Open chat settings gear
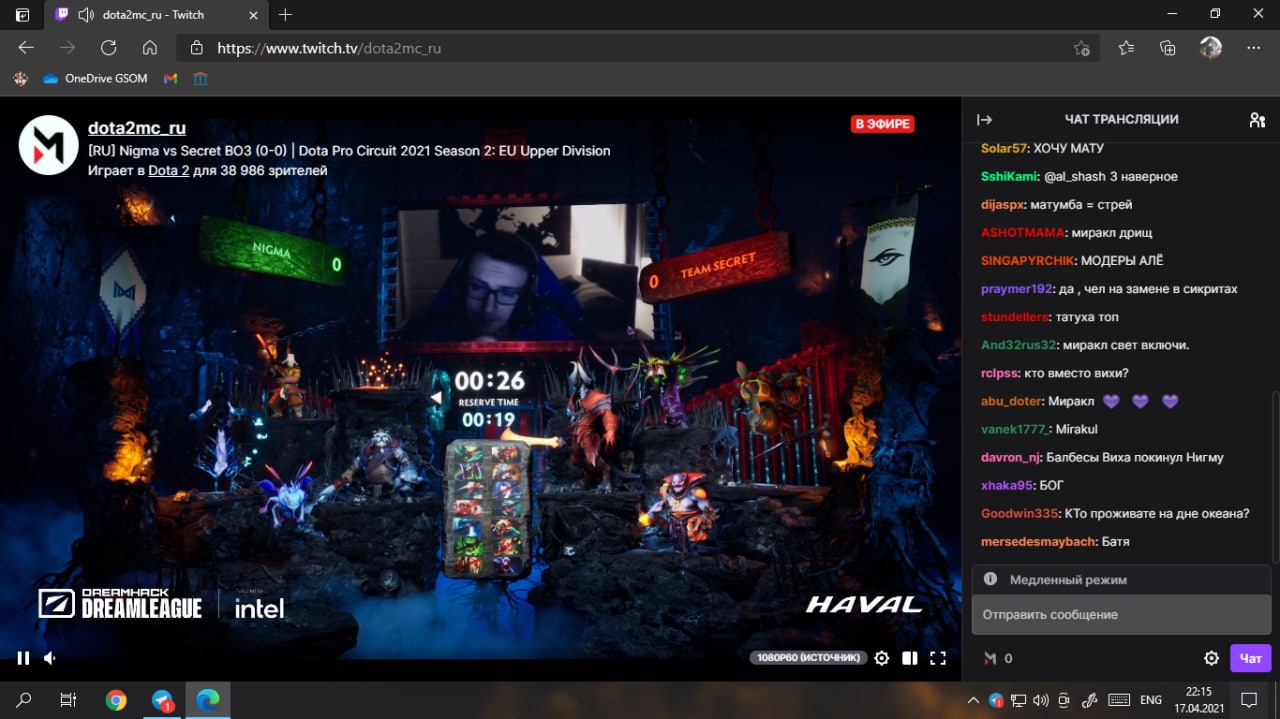 point(1211,658)
